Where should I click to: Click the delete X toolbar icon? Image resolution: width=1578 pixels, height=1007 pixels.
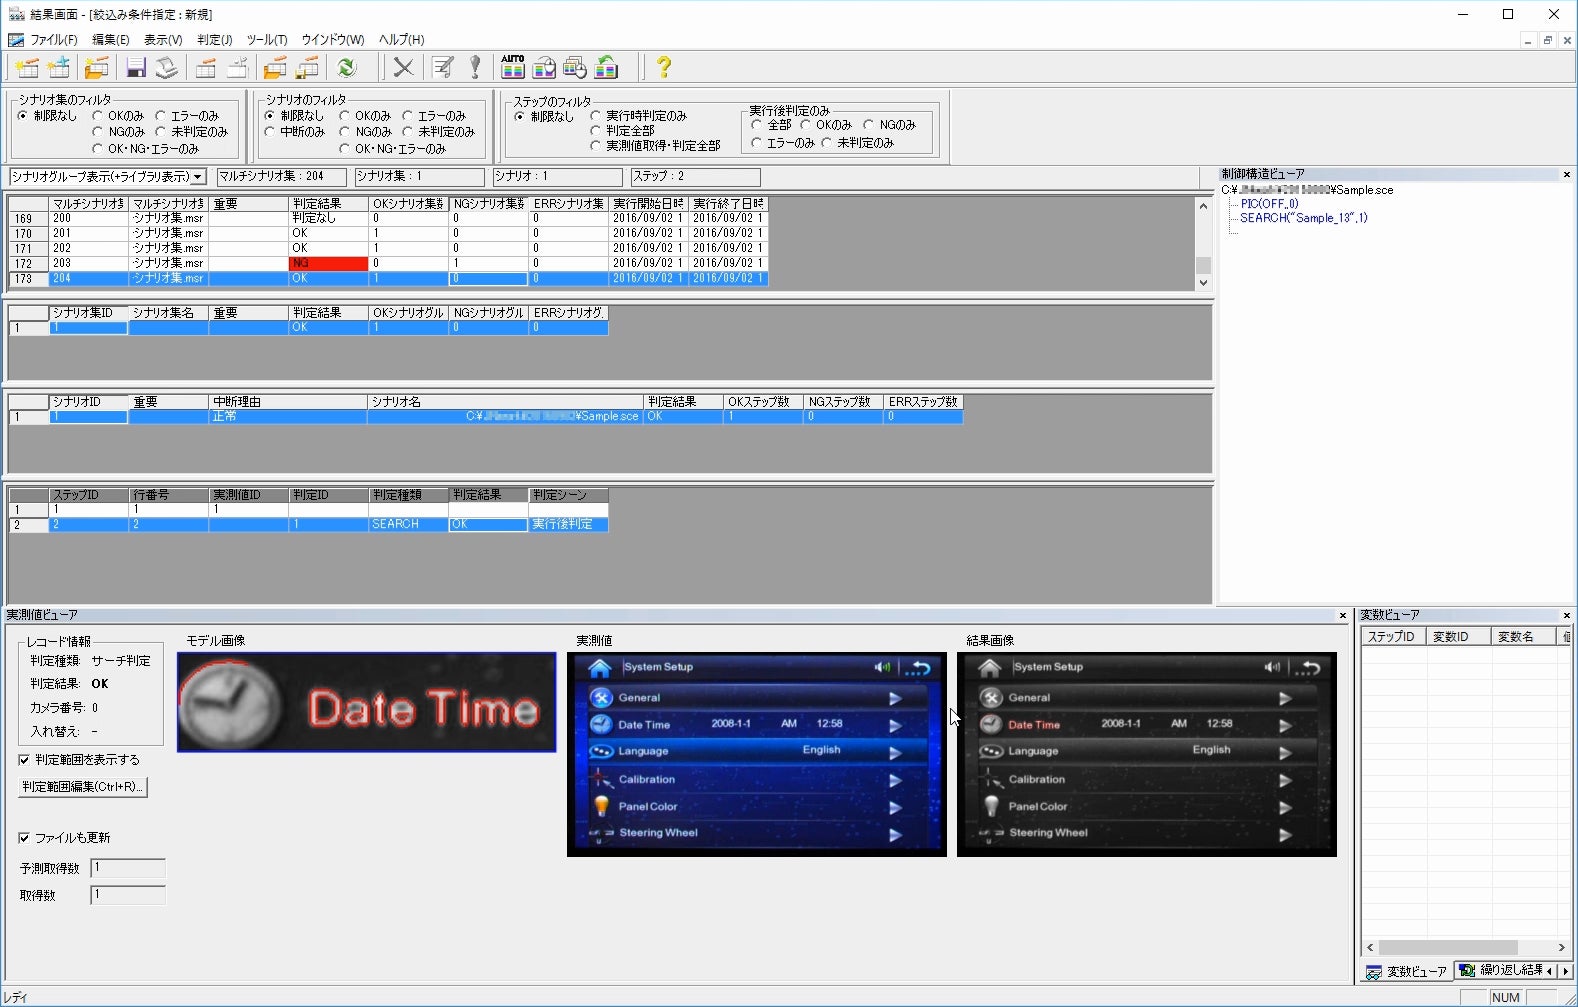[x=403, y=67]
